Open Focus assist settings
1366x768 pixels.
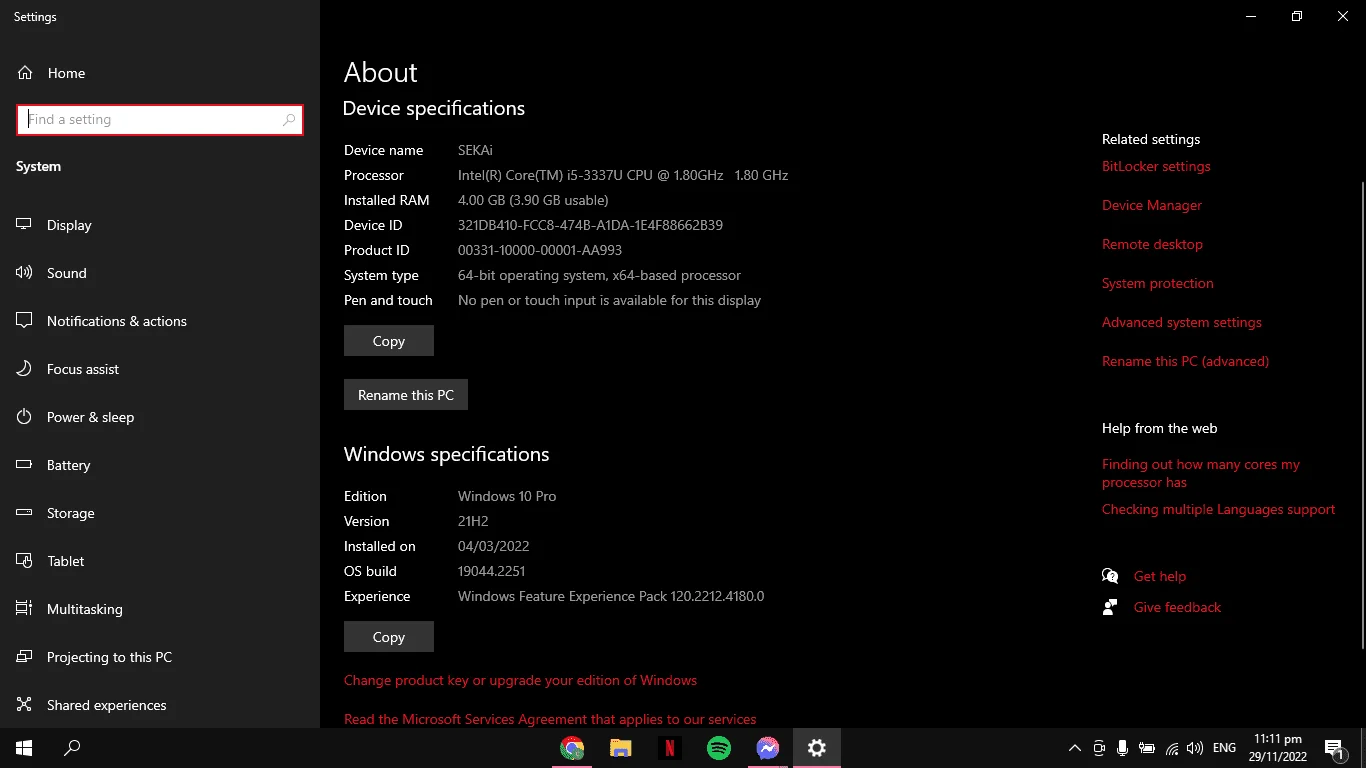point(160,369)
